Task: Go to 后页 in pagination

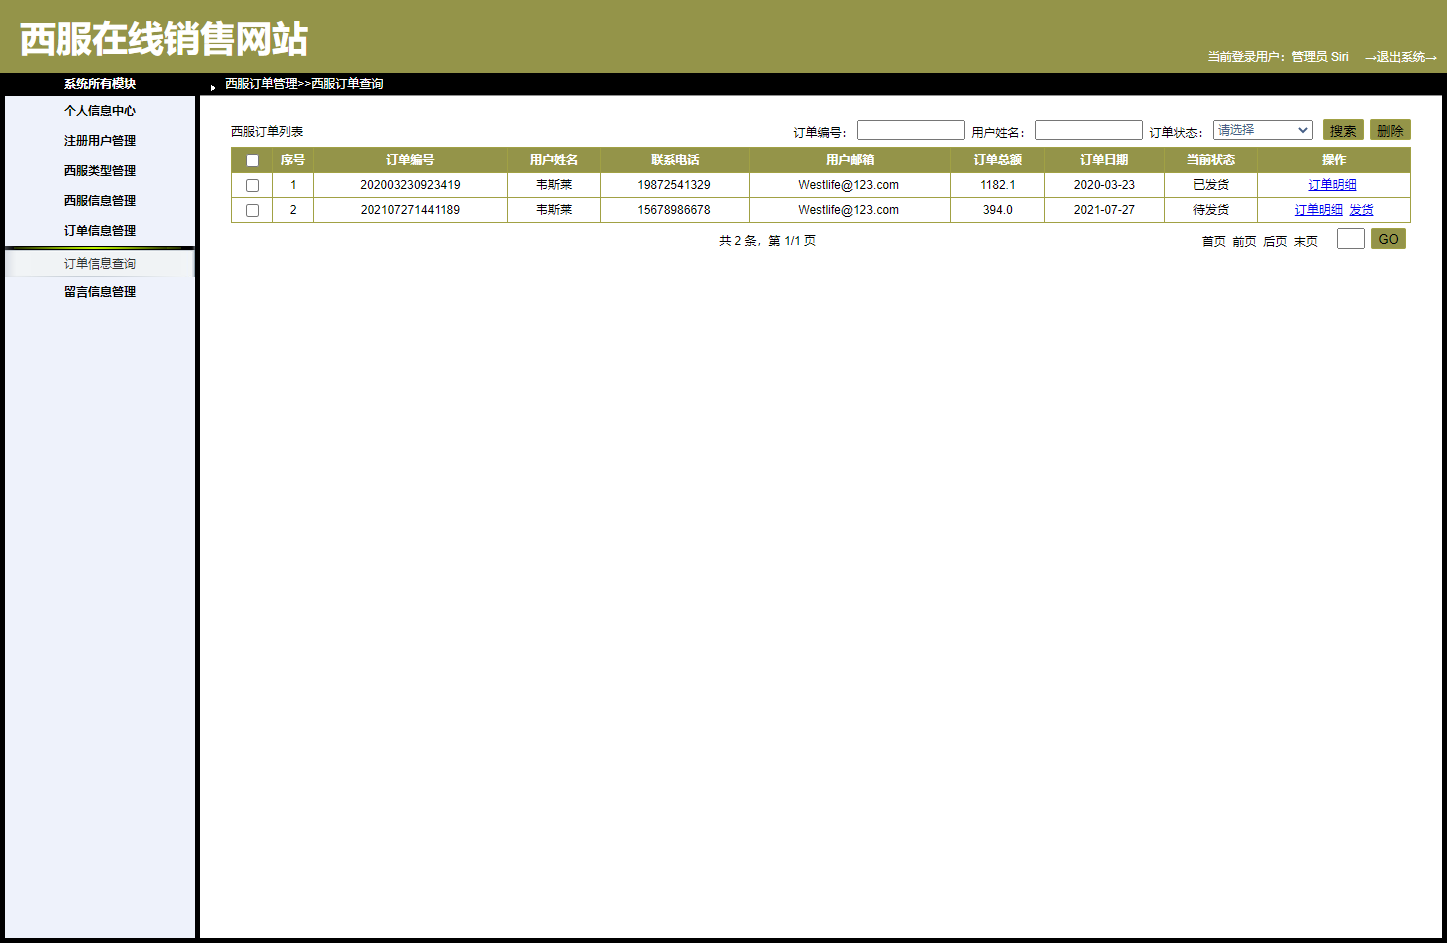Action: point(1275,241)
